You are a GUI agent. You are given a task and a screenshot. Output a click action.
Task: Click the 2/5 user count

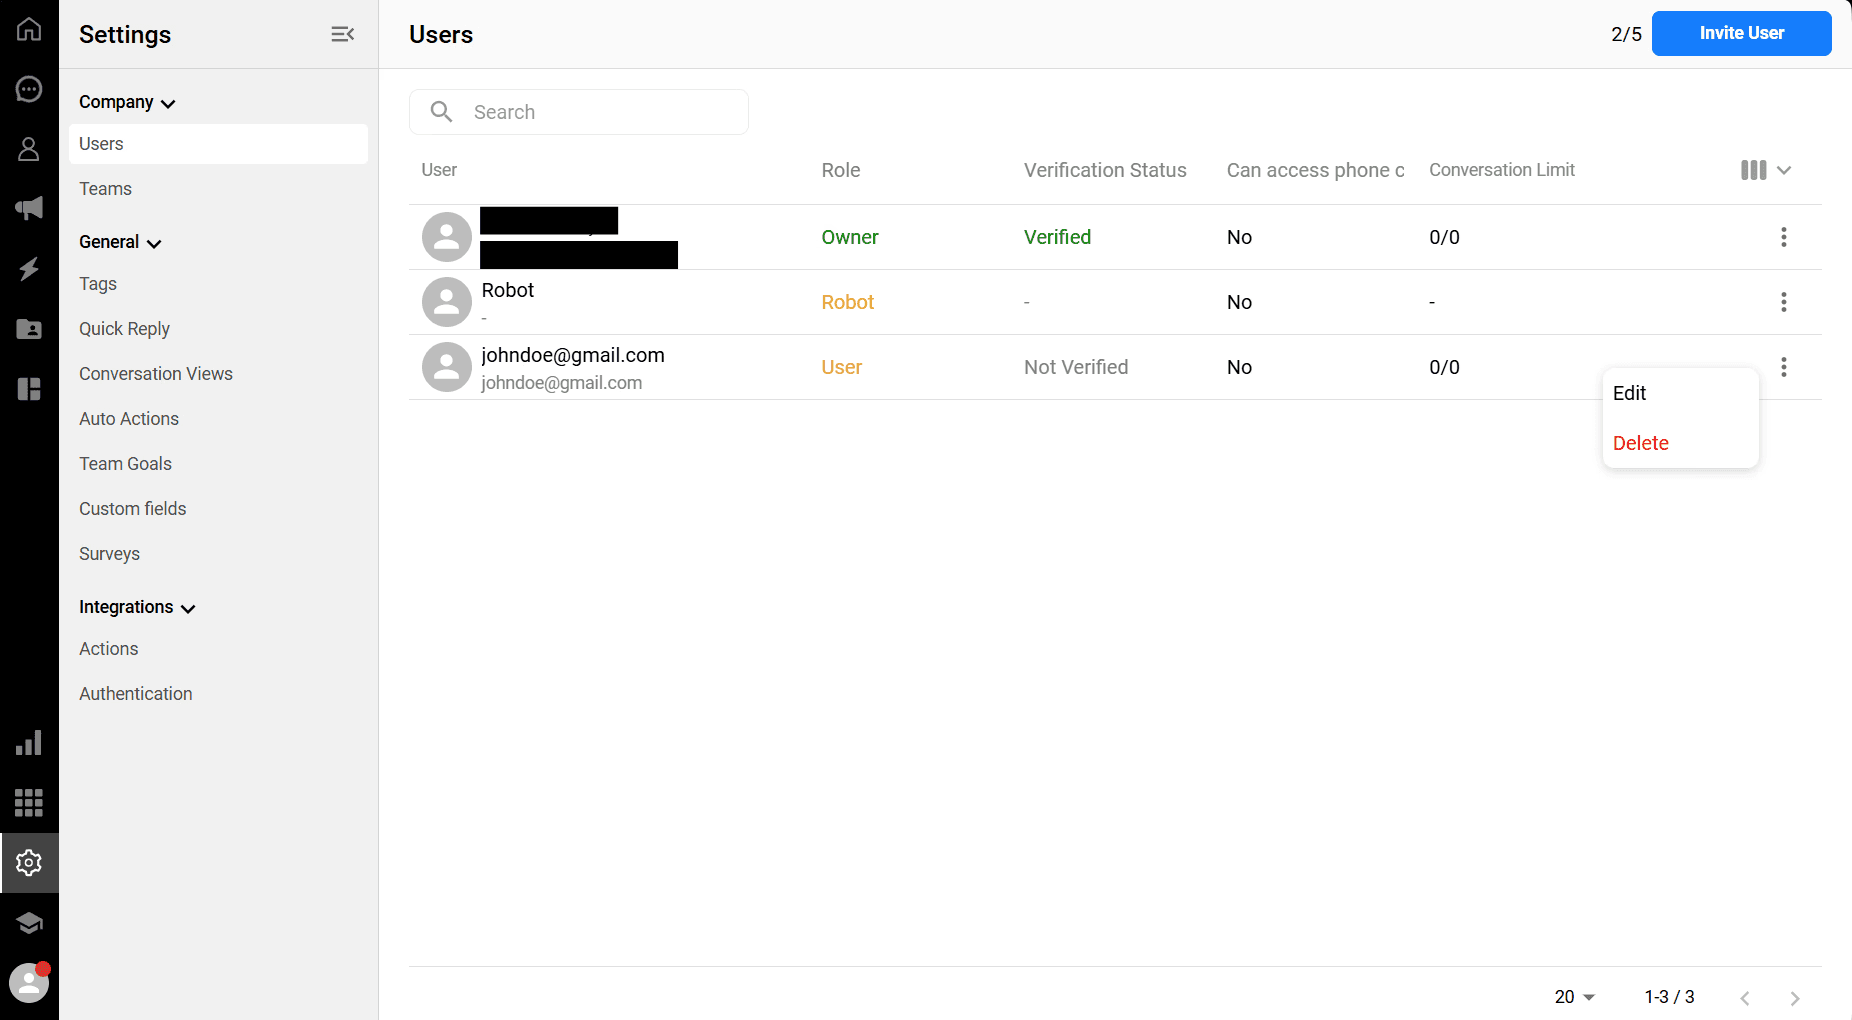pyautogui.click(x=1626, y=34)
